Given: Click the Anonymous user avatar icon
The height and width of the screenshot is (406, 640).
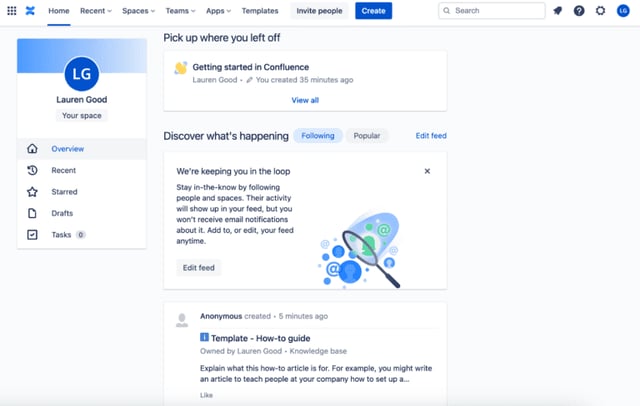Looking at the screenshot, I should 182,320.
